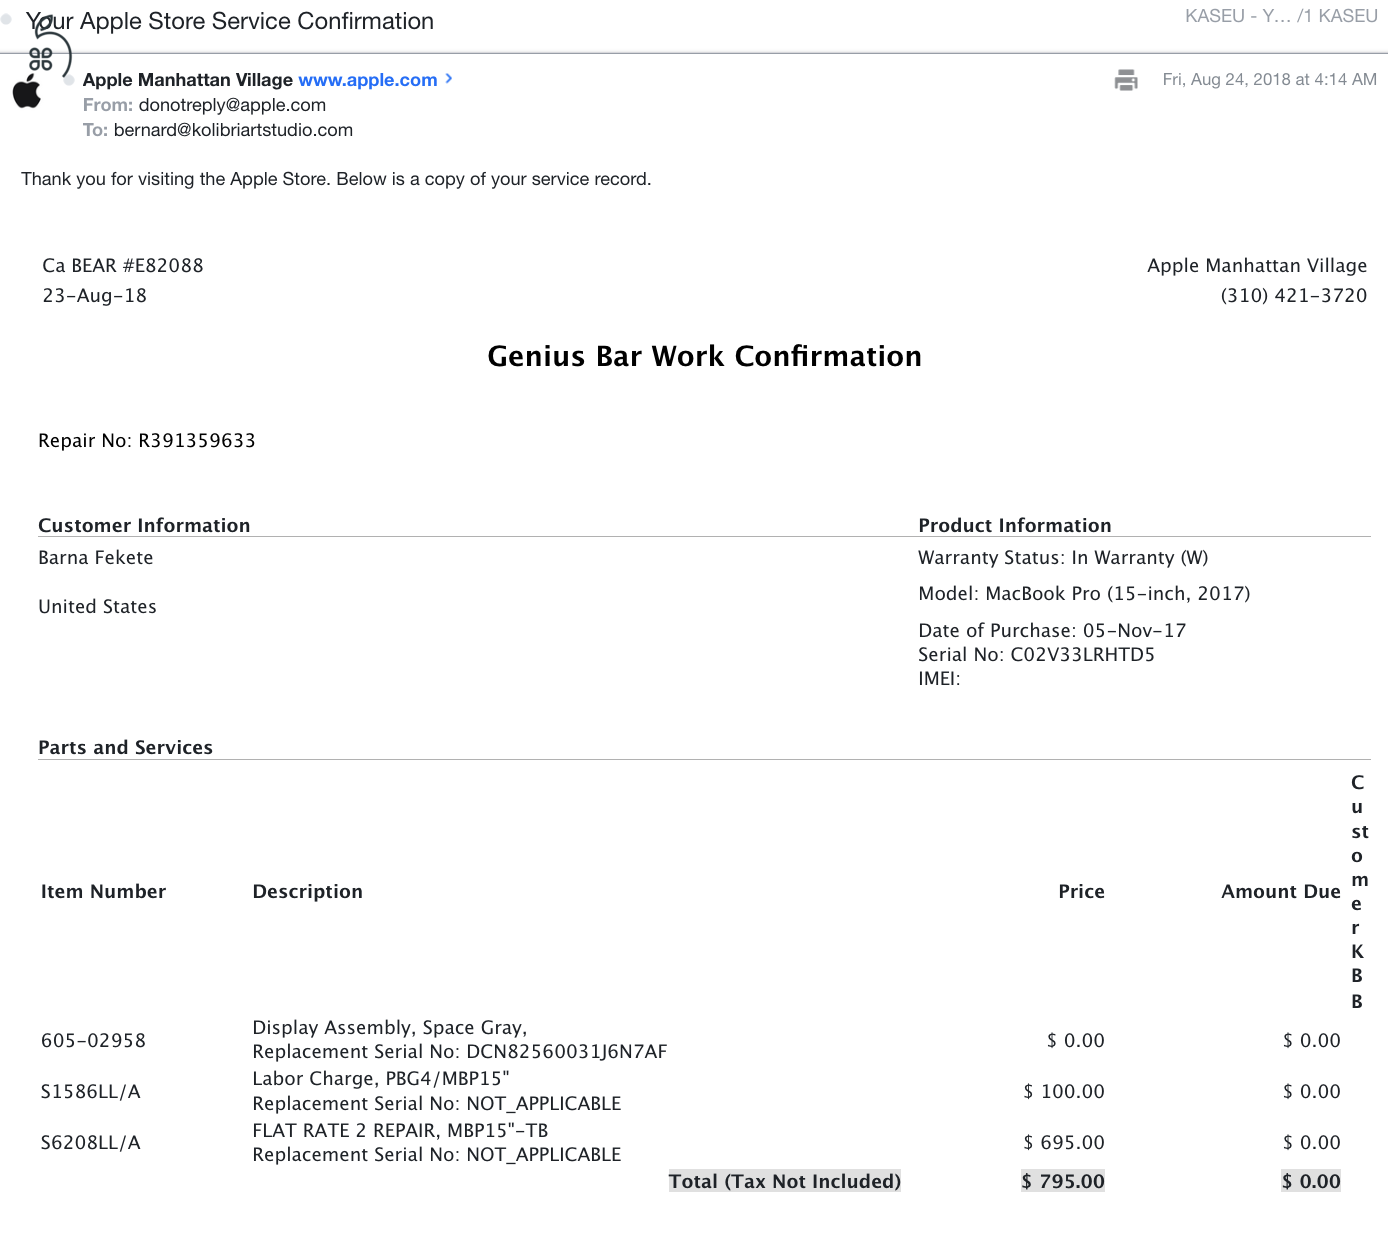Viewport: 1388px width, 1240px height.
Task: Select the FLAT RATE 2 REPAIR description
Action: (401, 1131)
